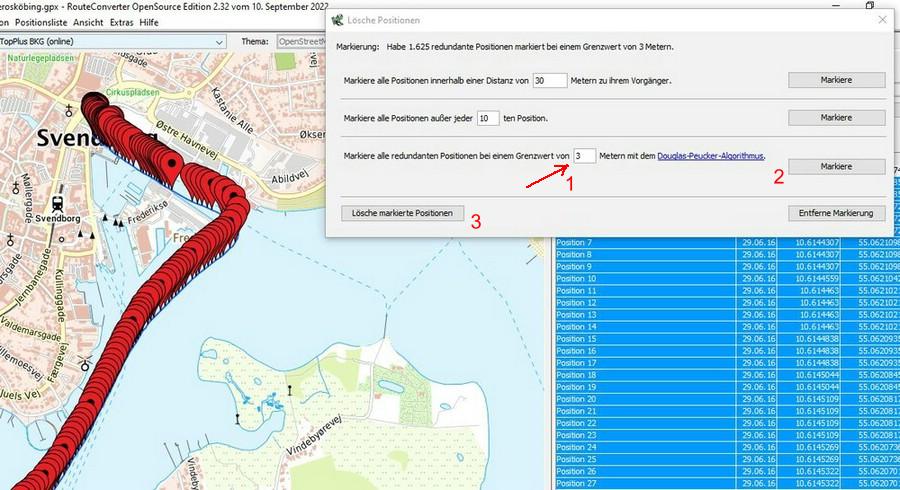Screen dimensions: 900x490
Task: Click Lösche markierte Positionen button
Action: coord(402,213)
